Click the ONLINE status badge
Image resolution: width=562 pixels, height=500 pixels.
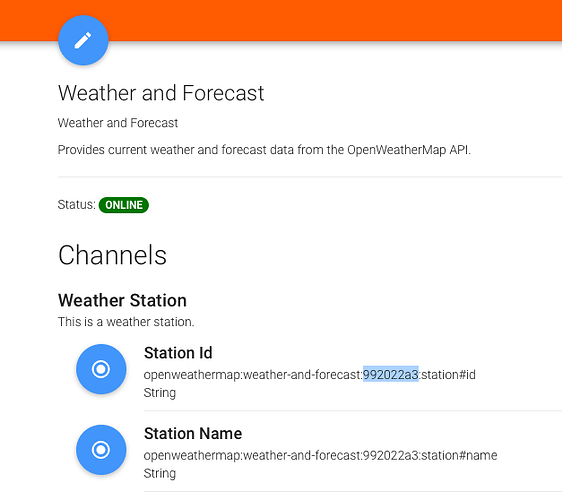pos(124,205)
